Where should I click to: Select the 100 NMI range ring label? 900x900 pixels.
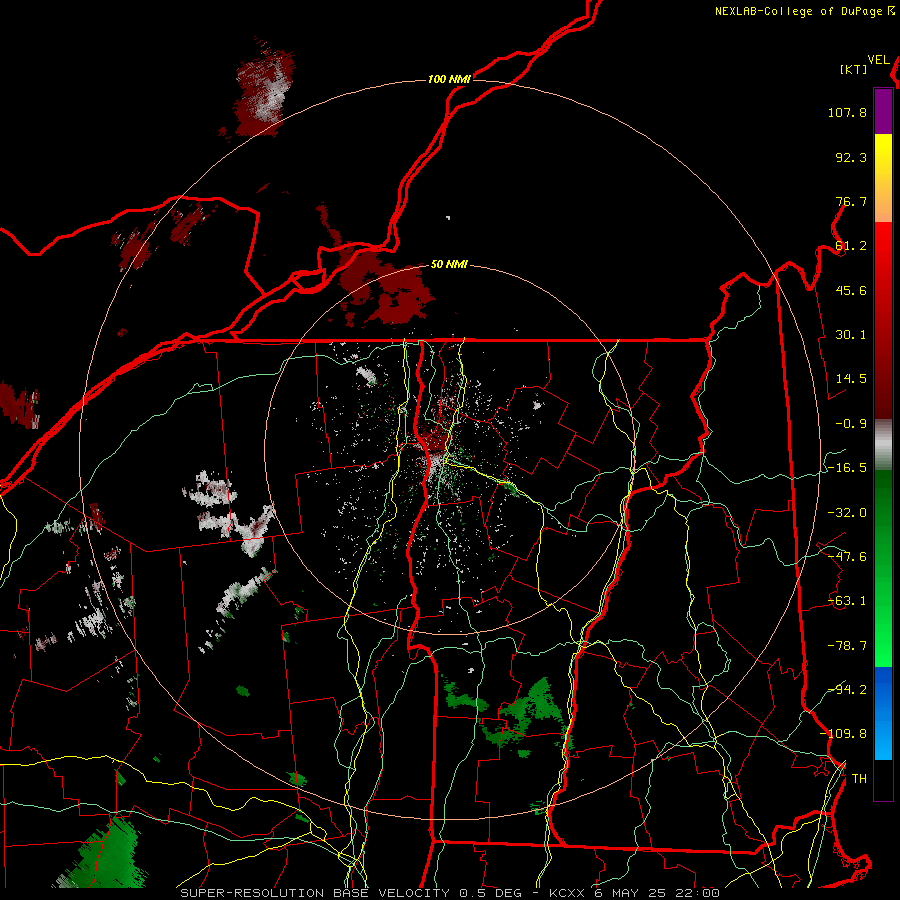tap(449, 79)
